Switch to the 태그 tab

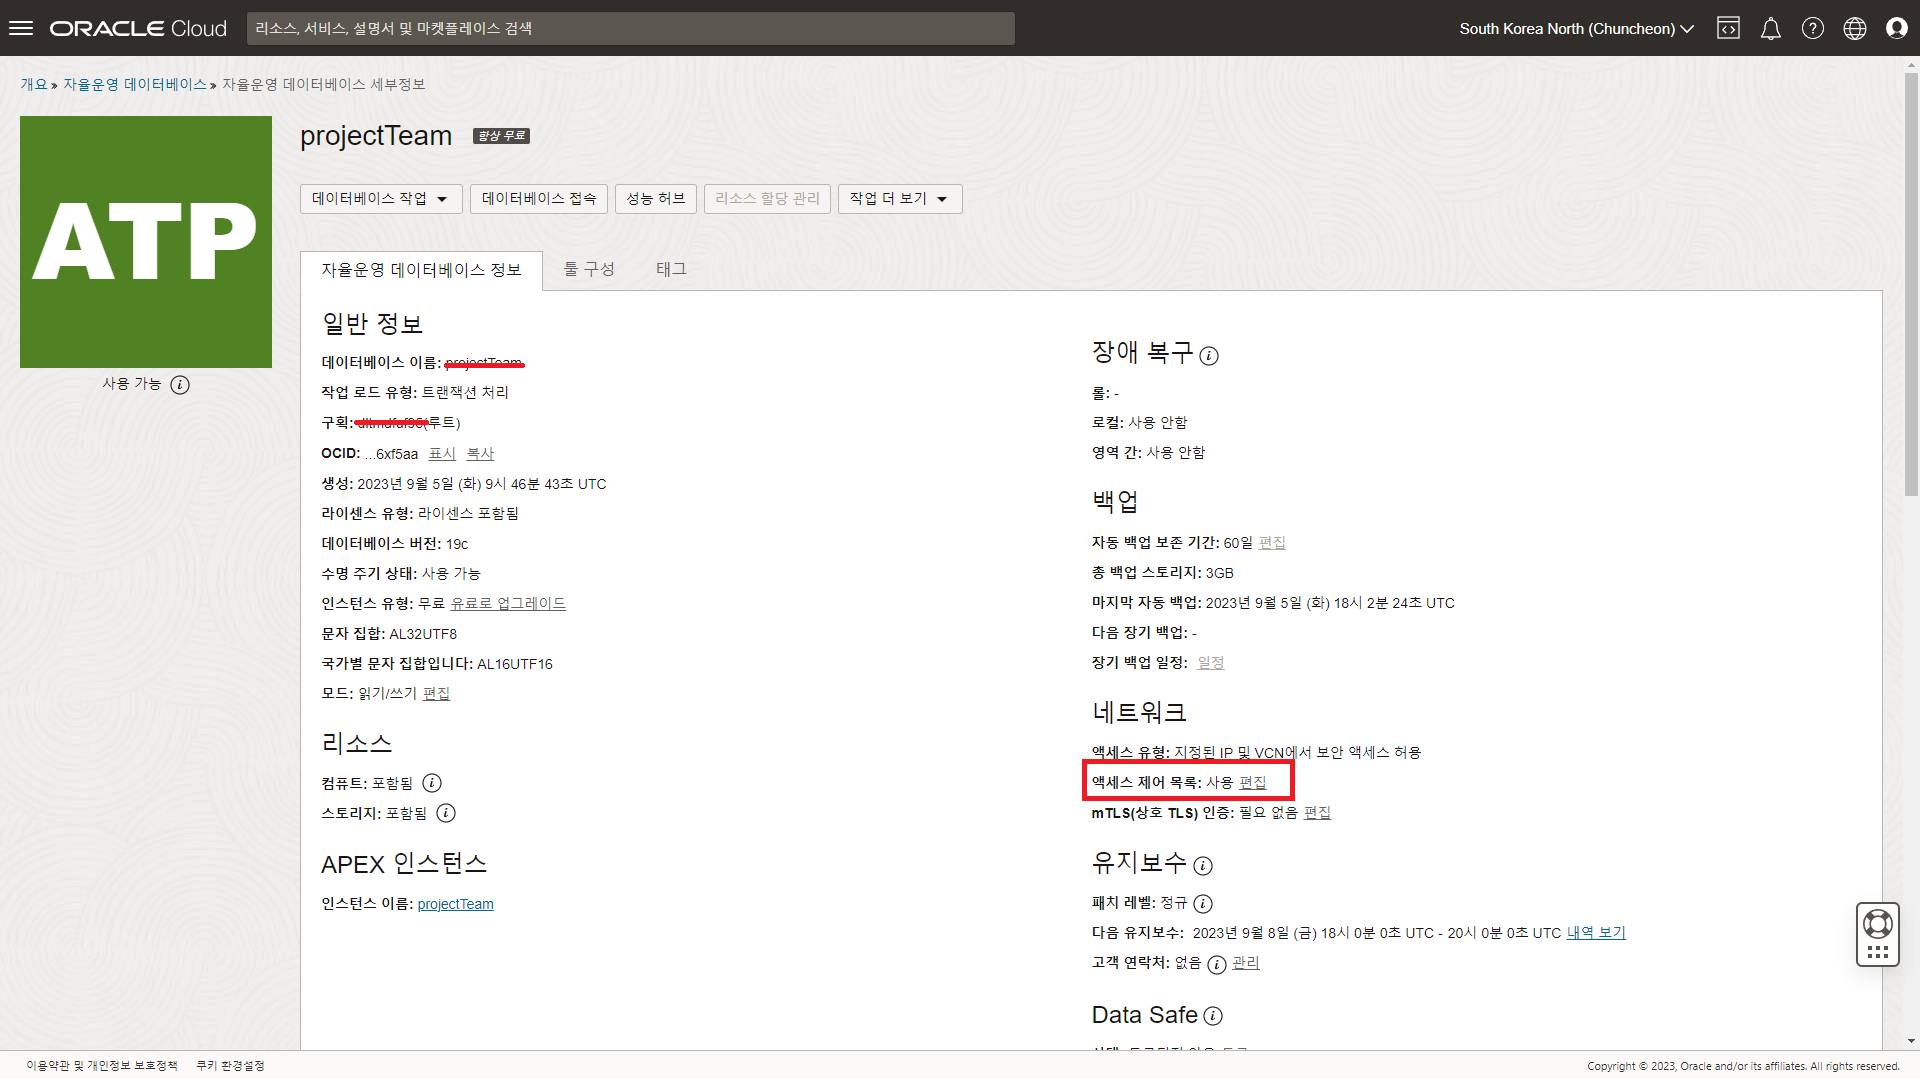coord(670,269)
